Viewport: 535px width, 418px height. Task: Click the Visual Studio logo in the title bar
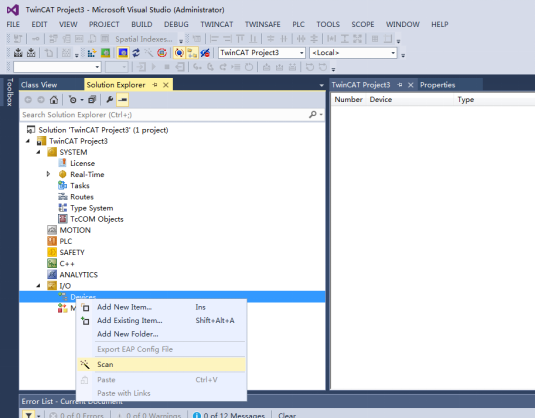(13, 10)
